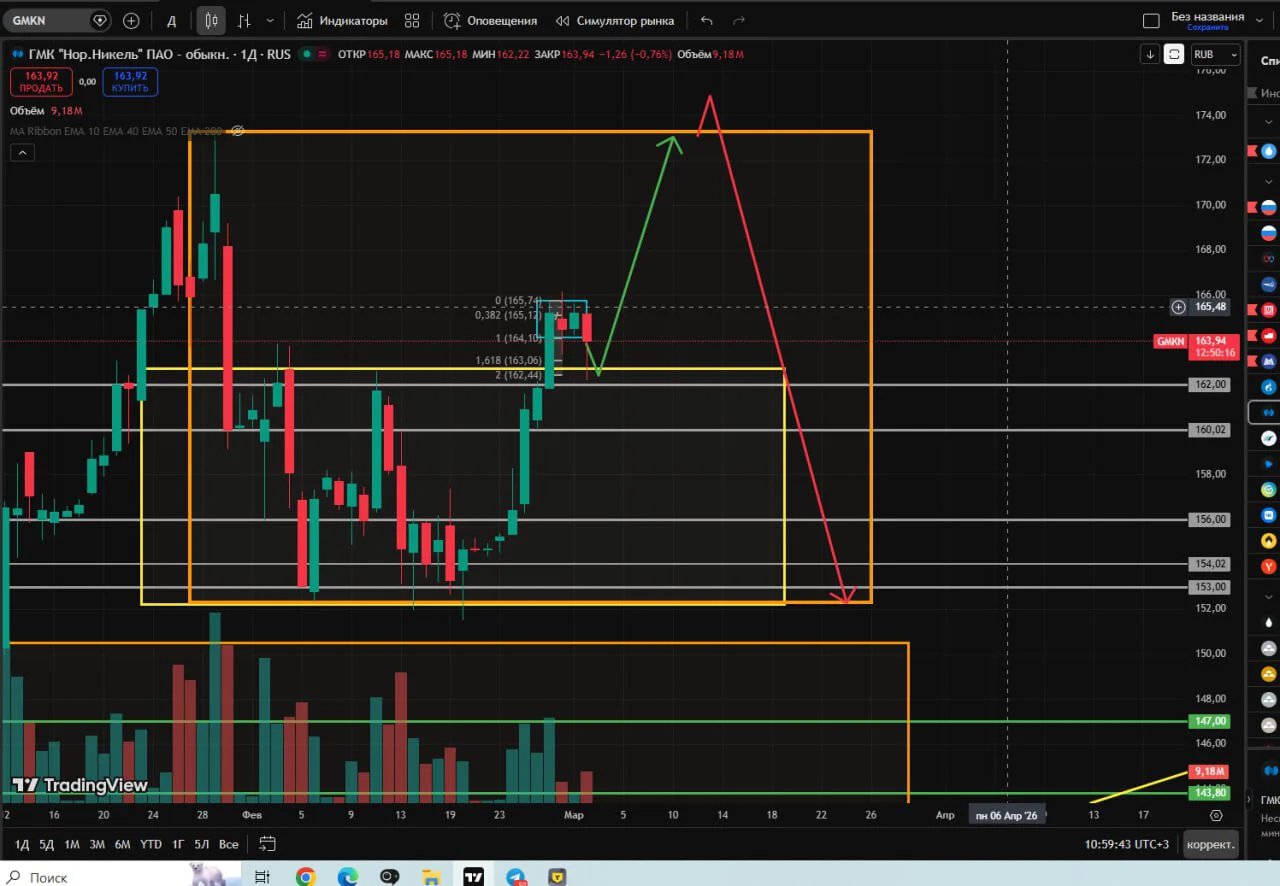
Task: Select the bar chart type icon
Action: coord(243,20)
